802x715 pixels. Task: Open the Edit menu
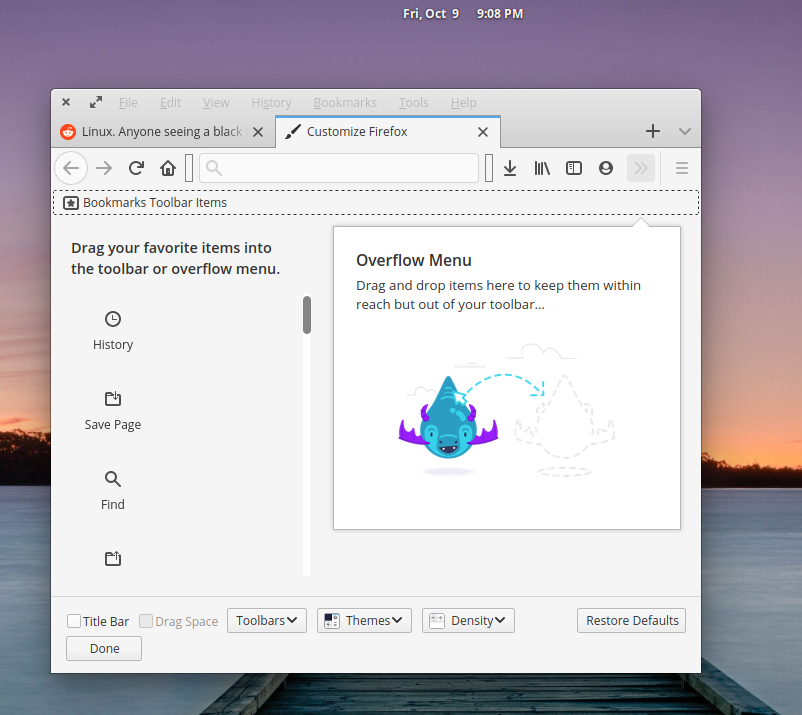coord(170,103)
